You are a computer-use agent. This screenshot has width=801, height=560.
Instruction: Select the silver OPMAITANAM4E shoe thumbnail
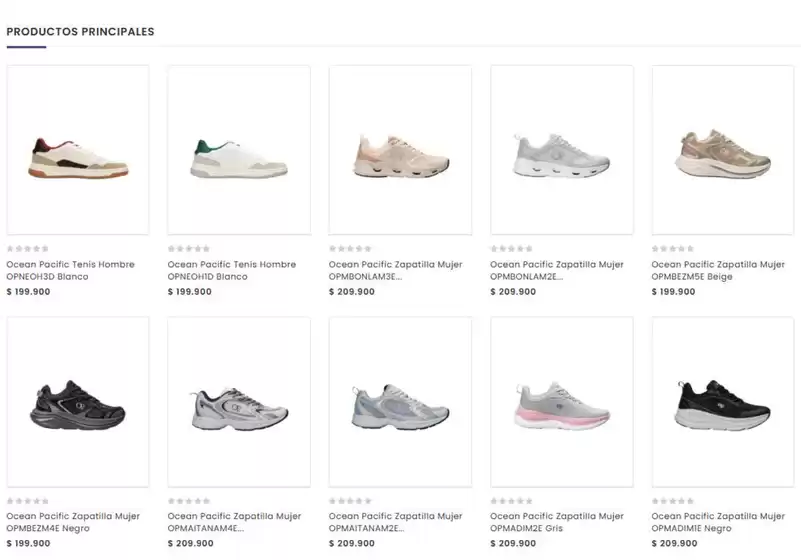click(239, 402)
